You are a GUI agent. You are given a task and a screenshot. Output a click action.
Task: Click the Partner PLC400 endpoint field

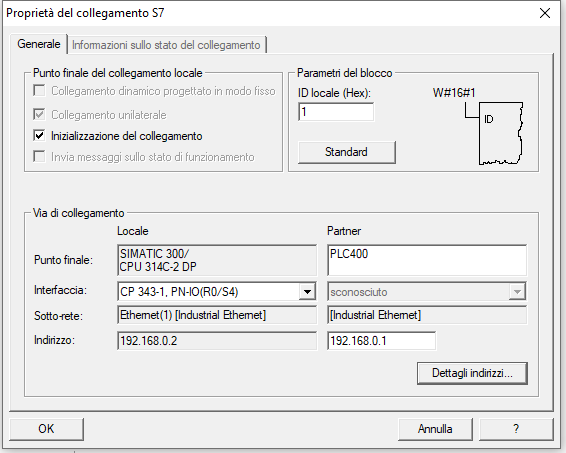[427, 260]
